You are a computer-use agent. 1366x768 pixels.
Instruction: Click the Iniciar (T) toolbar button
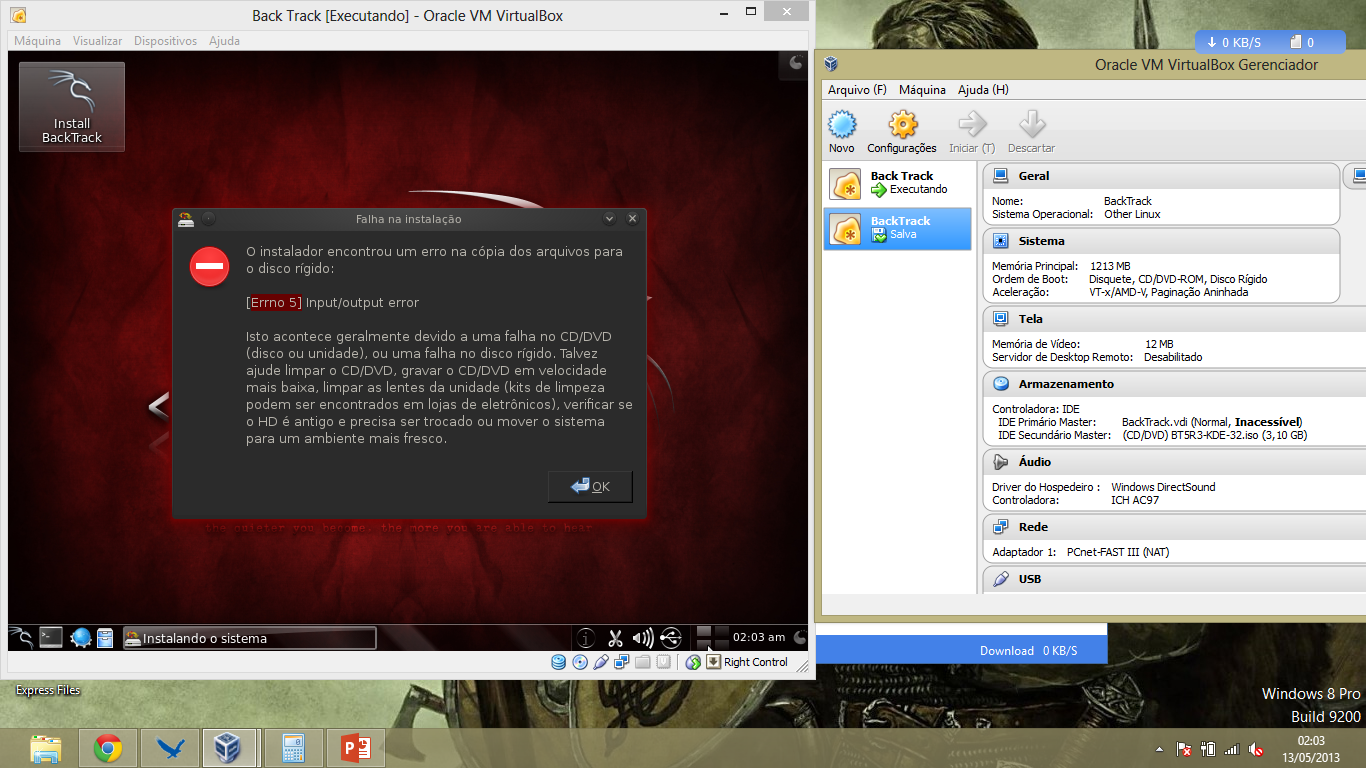(x=972, y=132)
